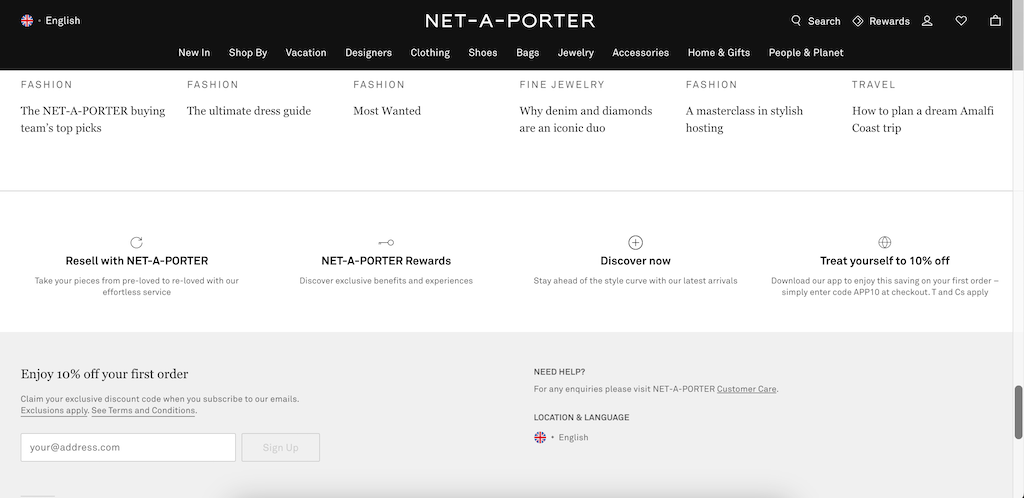Open the English language selector in header
The height and width of the screenshot is (498, 1024).
coord(51,21)
